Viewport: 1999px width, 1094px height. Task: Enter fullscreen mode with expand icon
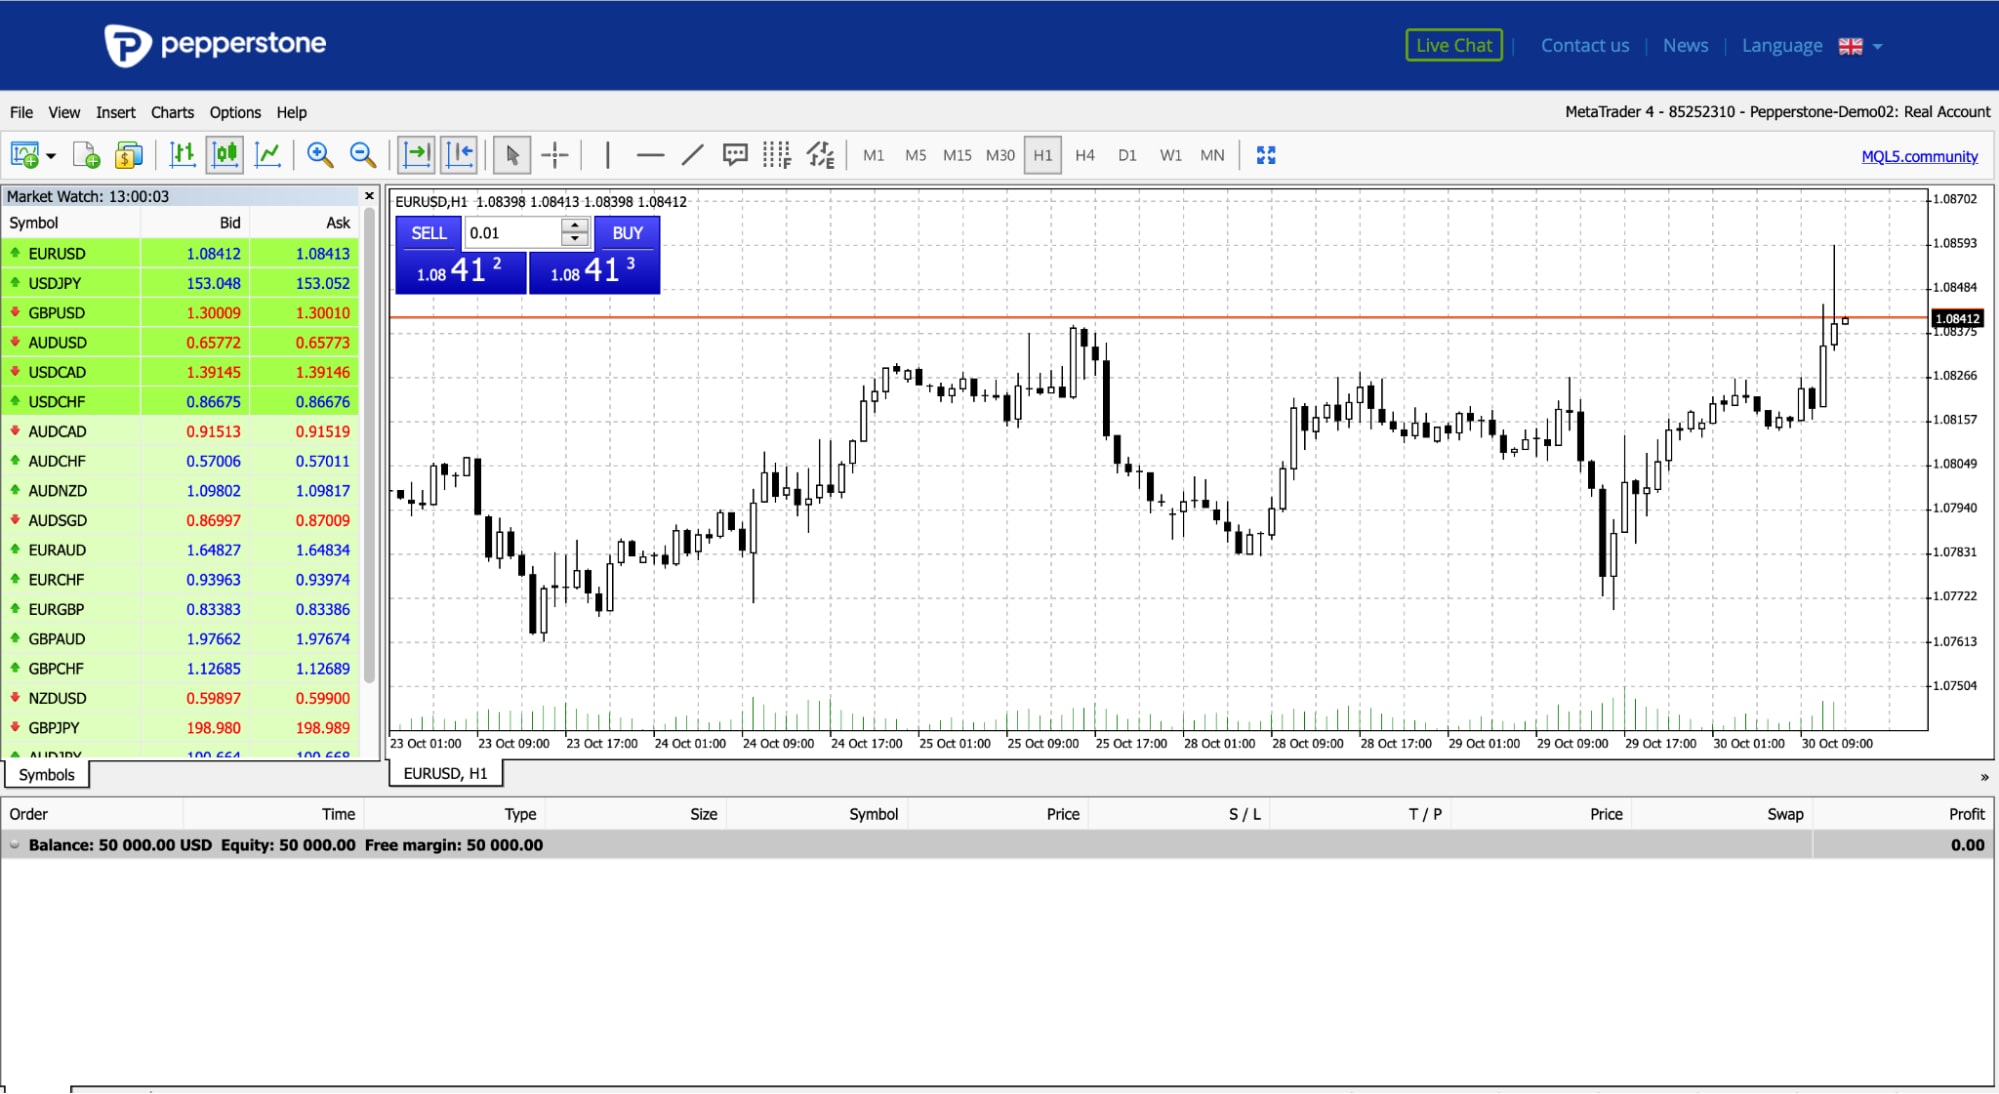click(x=1266, y=155)
